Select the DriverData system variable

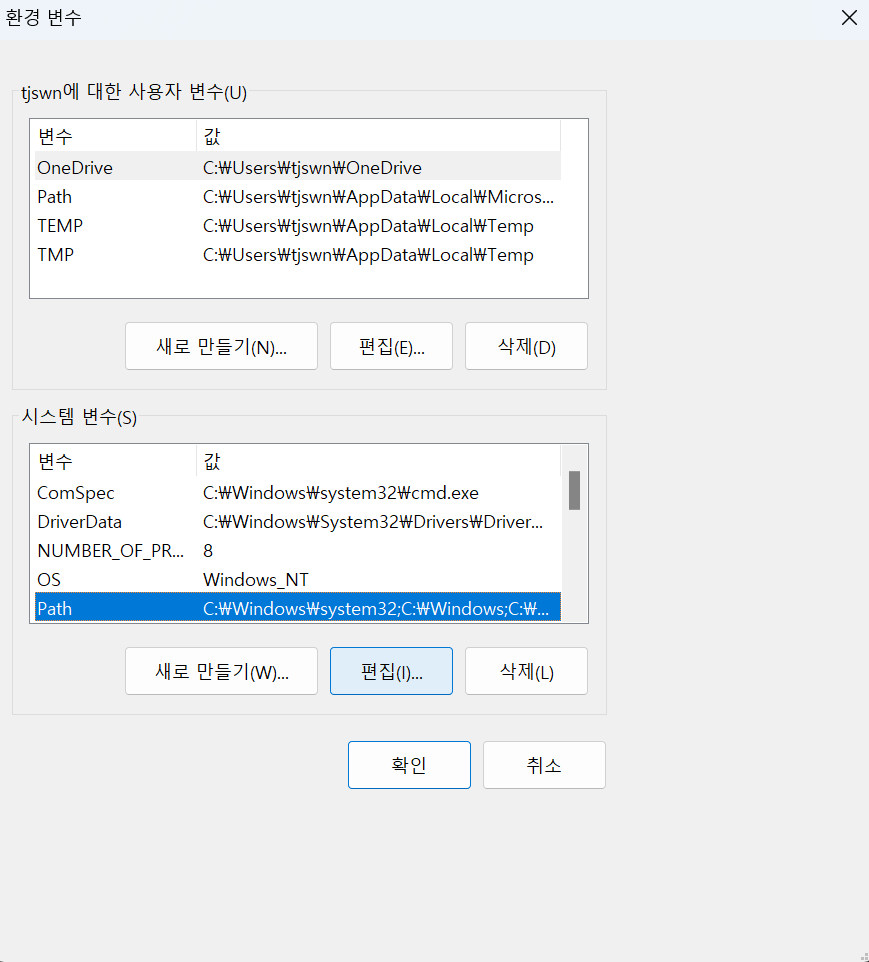click(298, 522)
